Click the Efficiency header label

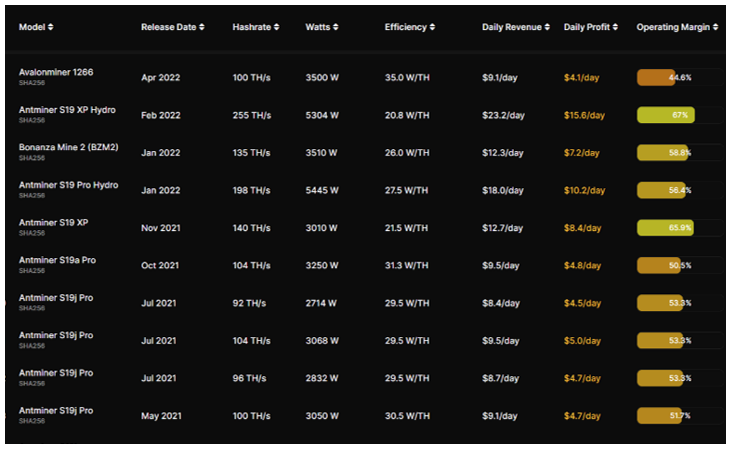pos(406,27)
